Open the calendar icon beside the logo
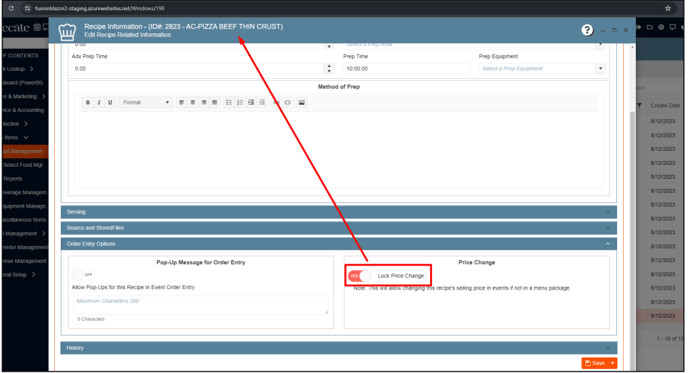This screenshot has height=373, width=688. (x=37, y=27)
